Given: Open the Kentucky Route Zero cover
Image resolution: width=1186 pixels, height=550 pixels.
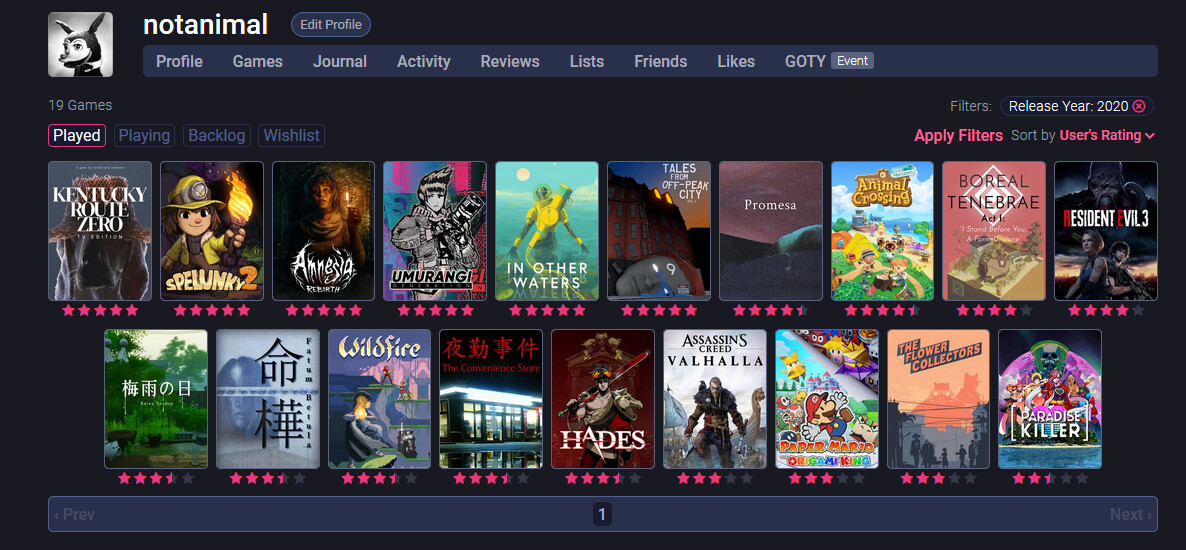Looking at the screenshot, I should [x=100, y=231].
